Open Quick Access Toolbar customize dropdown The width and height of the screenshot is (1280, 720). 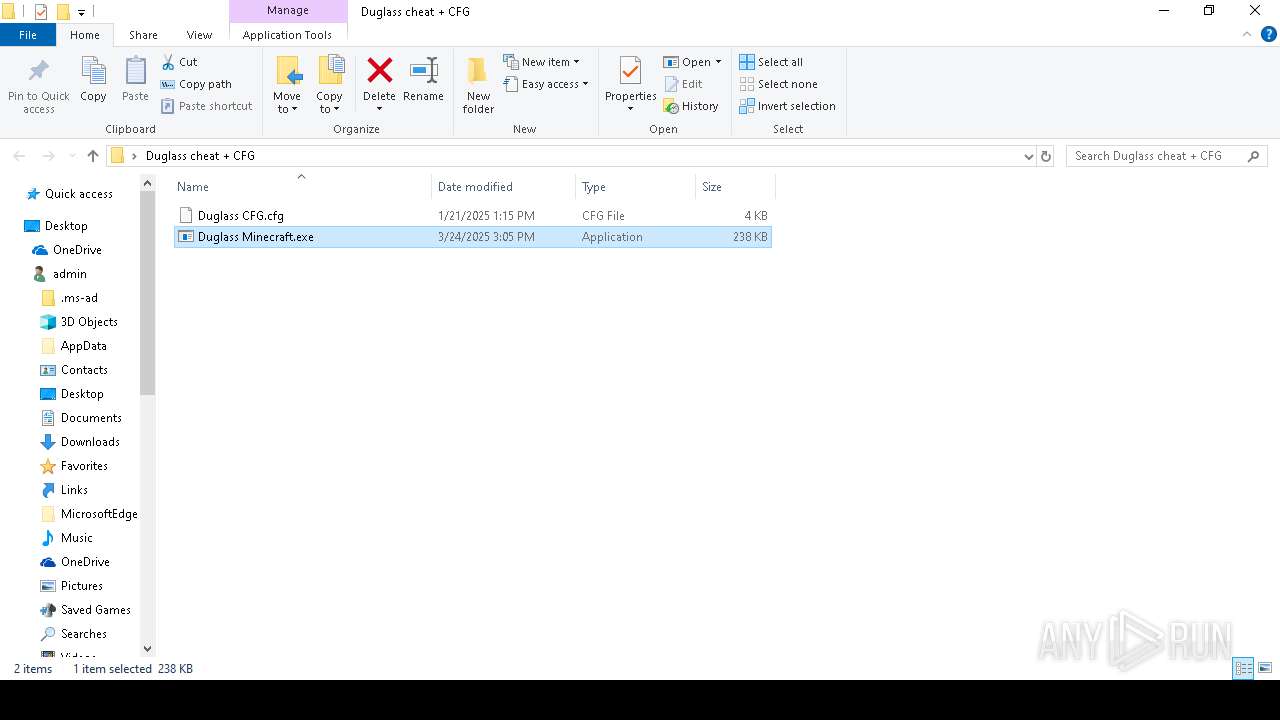point(81,12)
